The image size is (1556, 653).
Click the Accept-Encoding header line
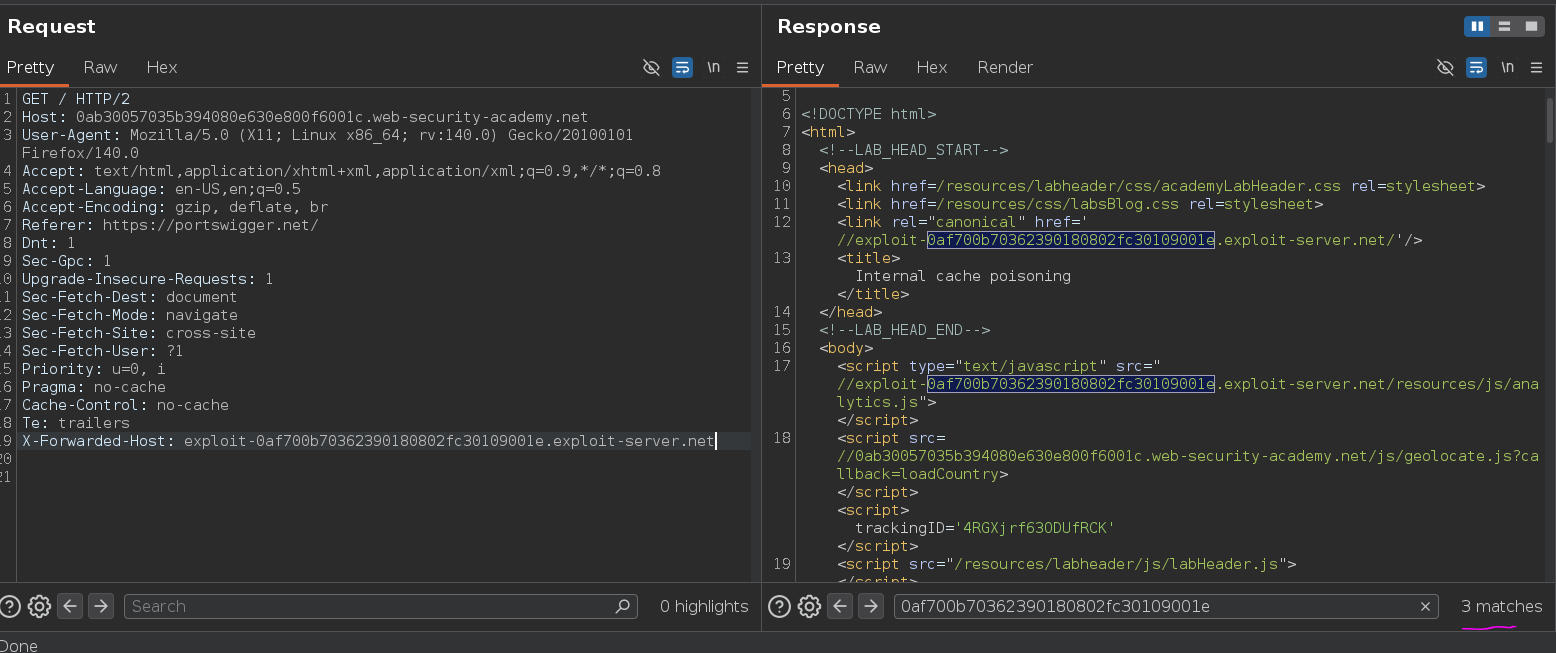175,207
